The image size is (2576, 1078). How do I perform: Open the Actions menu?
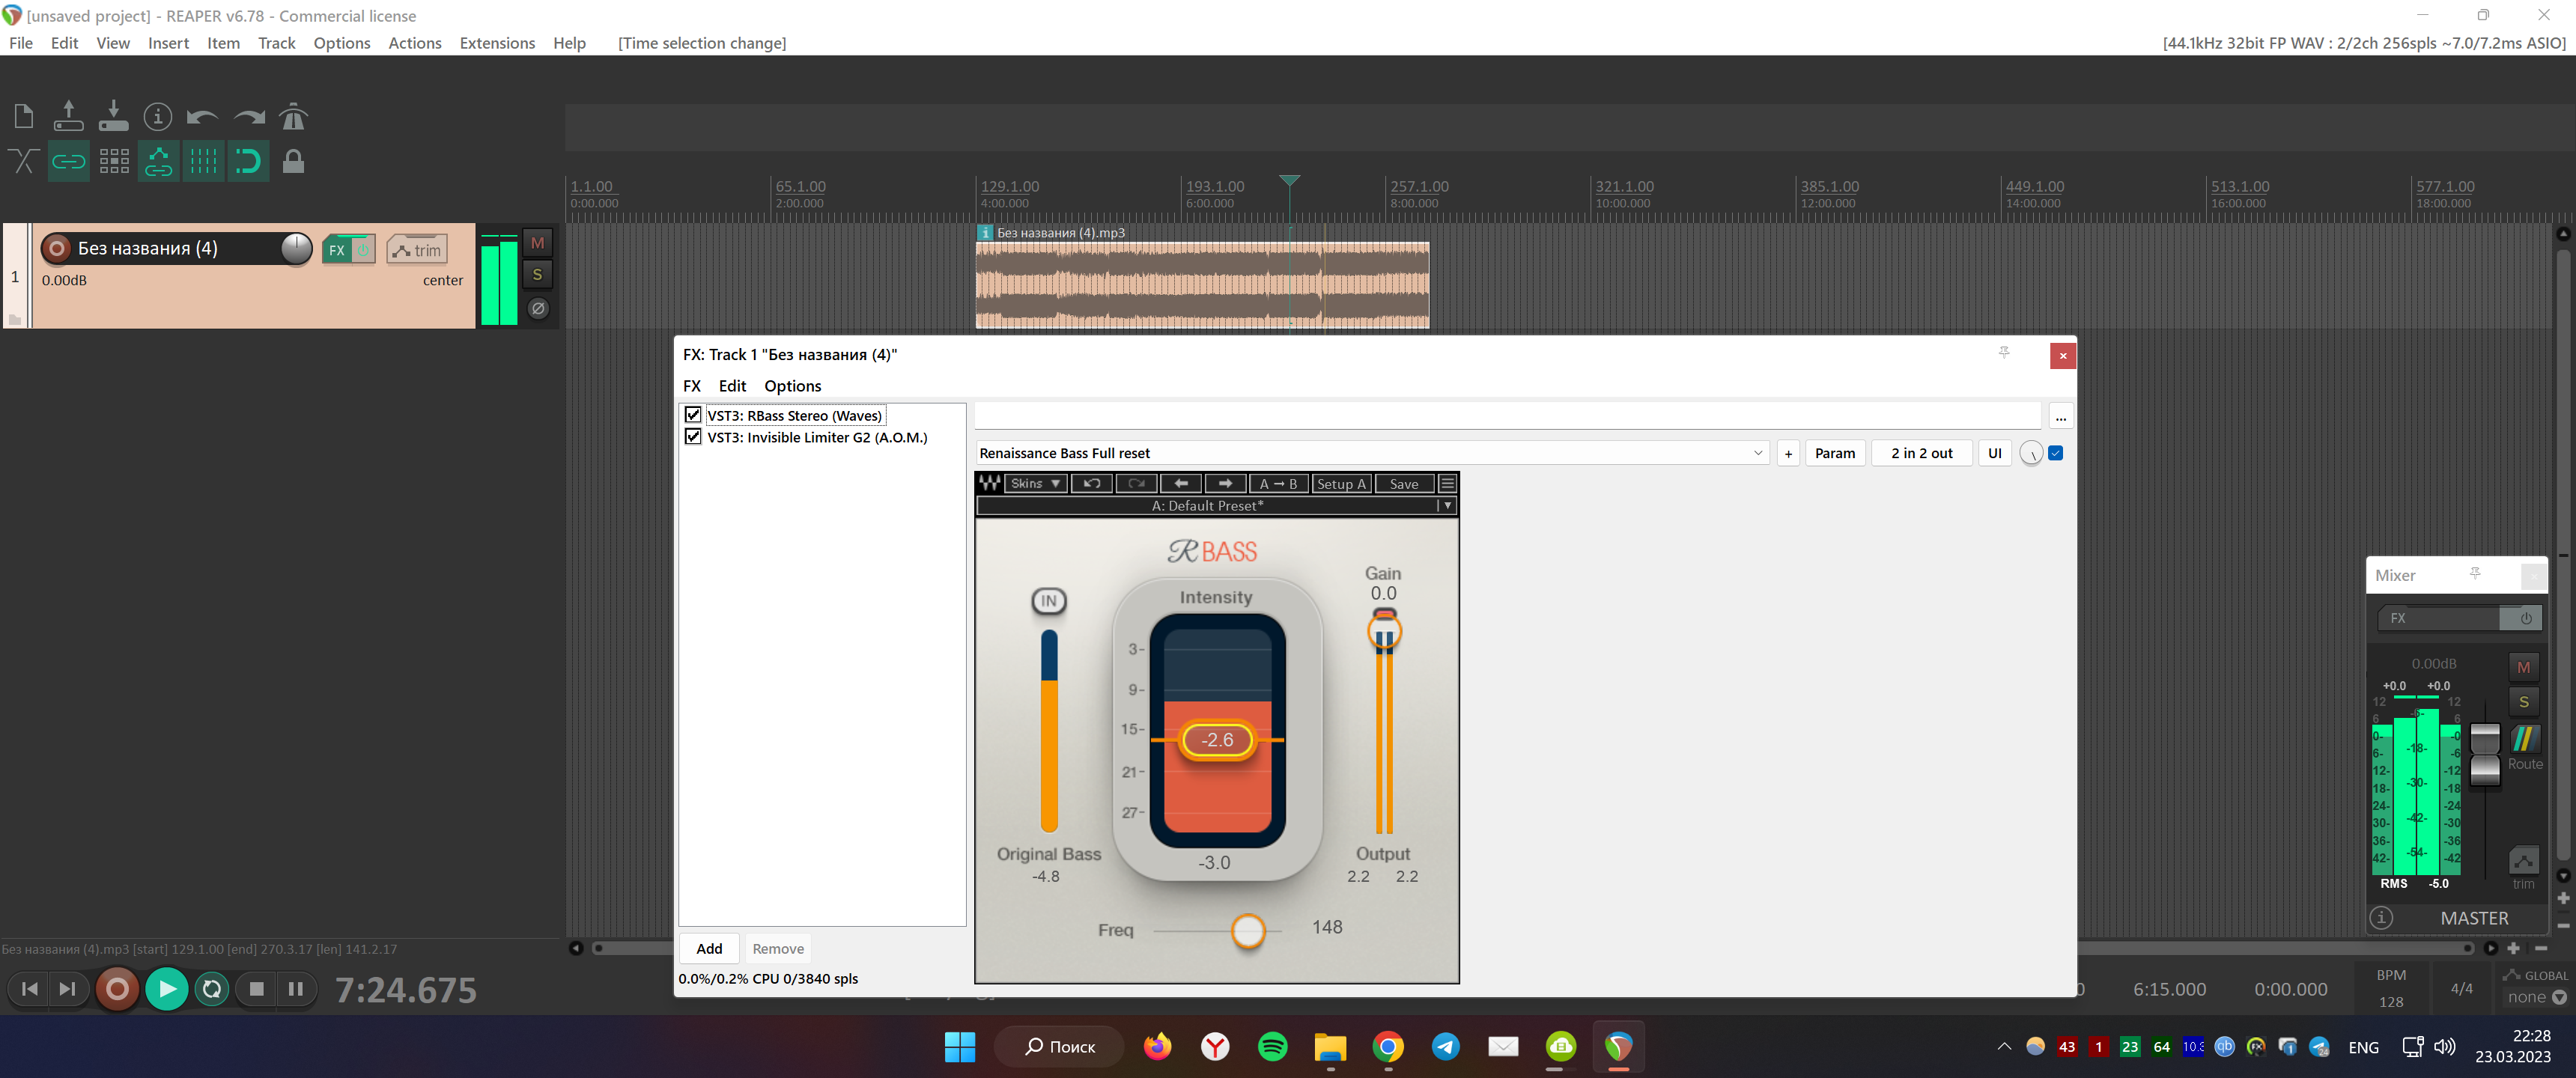[x=414, y=43]
